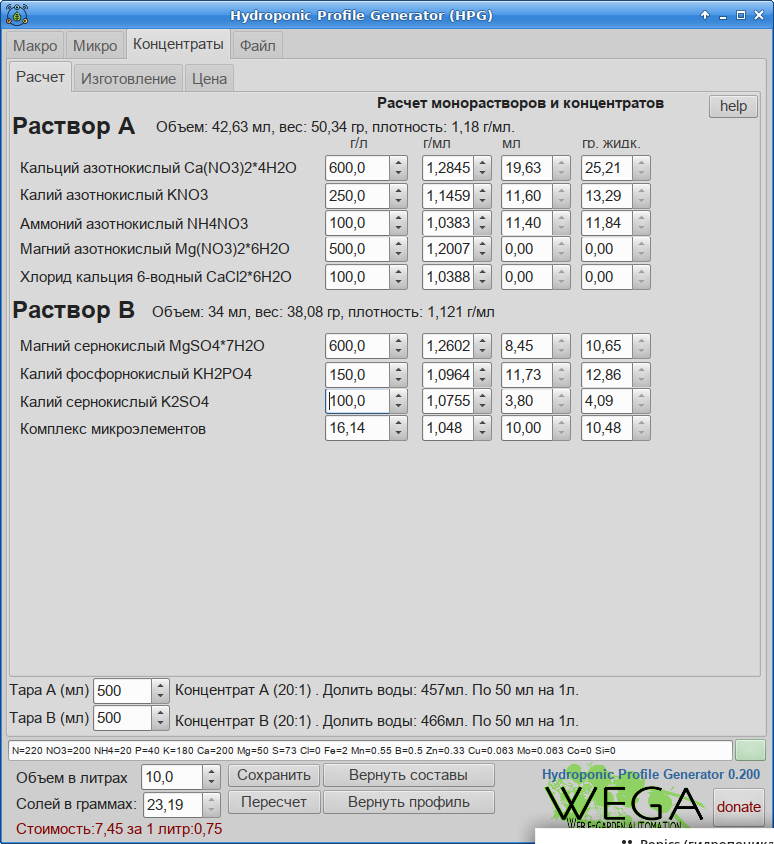The image size is (774, 844).
Task: Maximize the HPG window
Action: (741, 15)
